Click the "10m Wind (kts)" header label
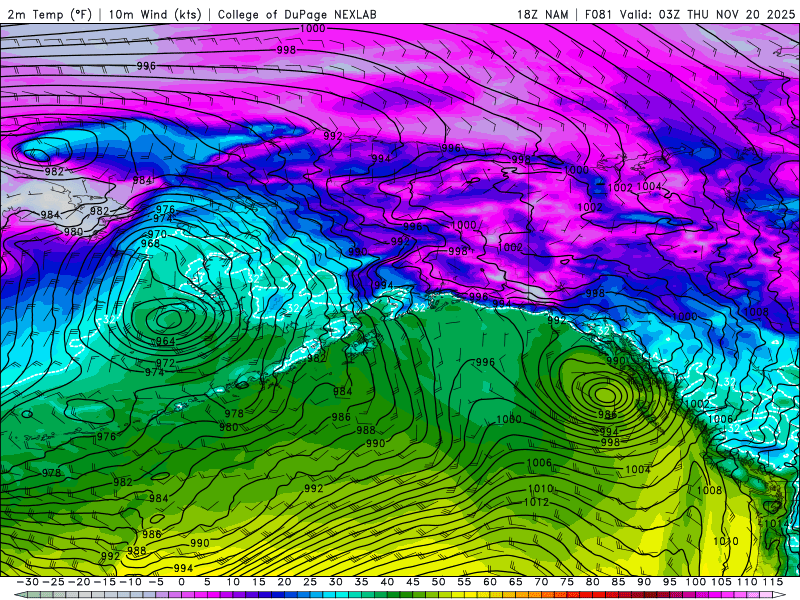The width and height of the screenshot is (800, 600). click(x=155, y=14)
